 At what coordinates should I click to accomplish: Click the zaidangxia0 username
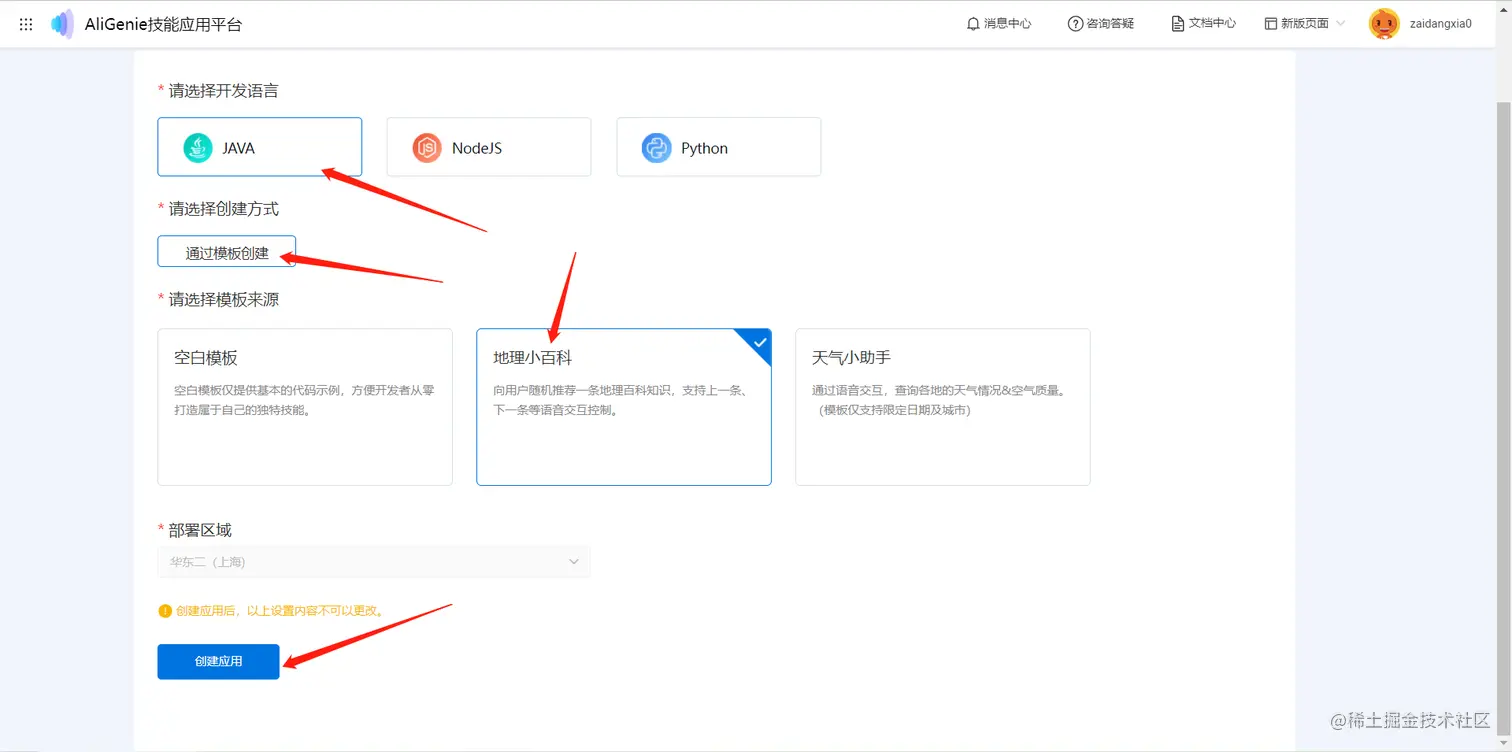1441,24
